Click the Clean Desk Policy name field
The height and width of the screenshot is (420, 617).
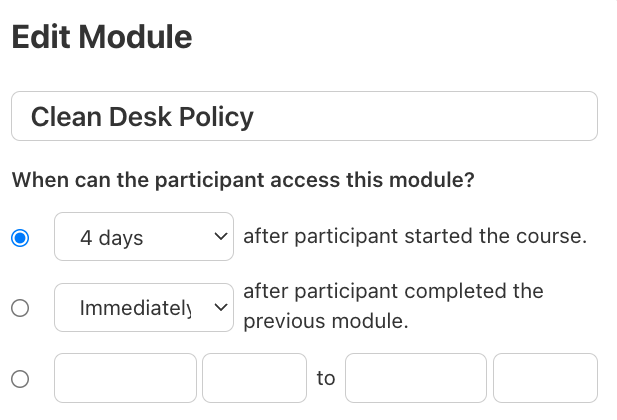304,117
